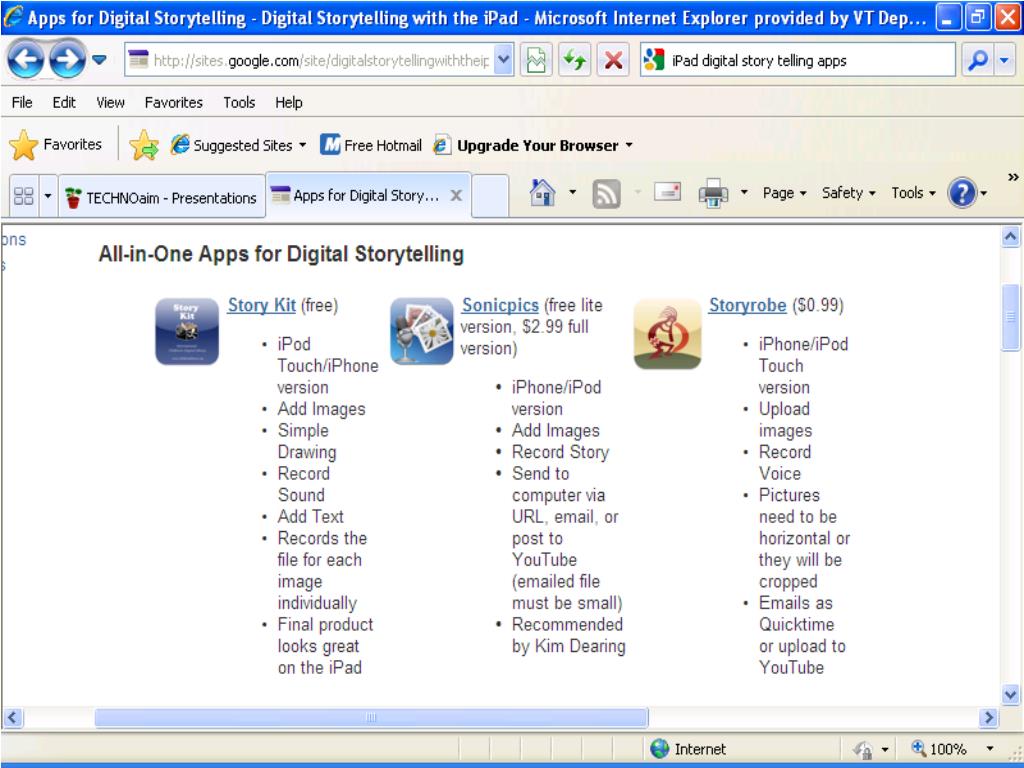The image size is (1024, 768).
Task: Open a new blank tab
Action: pyautogui.click(x=490, y=196)
